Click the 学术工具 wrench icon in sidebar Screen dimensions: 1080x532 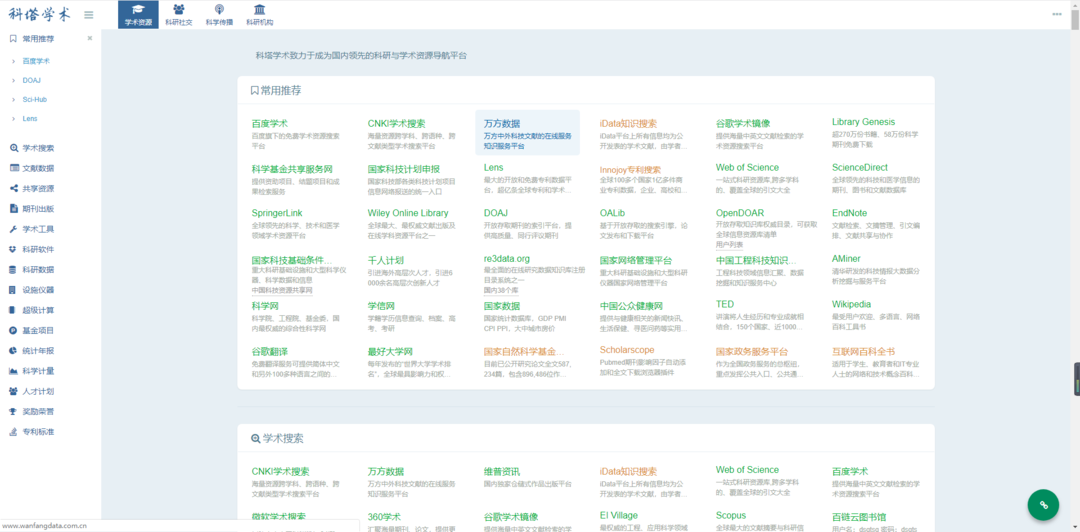click(14, 229)
